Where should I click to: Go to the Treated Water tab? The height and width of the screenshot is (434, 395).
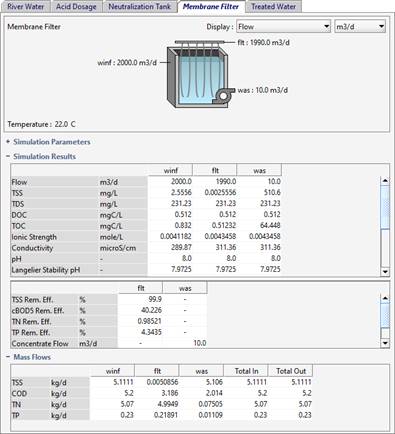(274, 7)
